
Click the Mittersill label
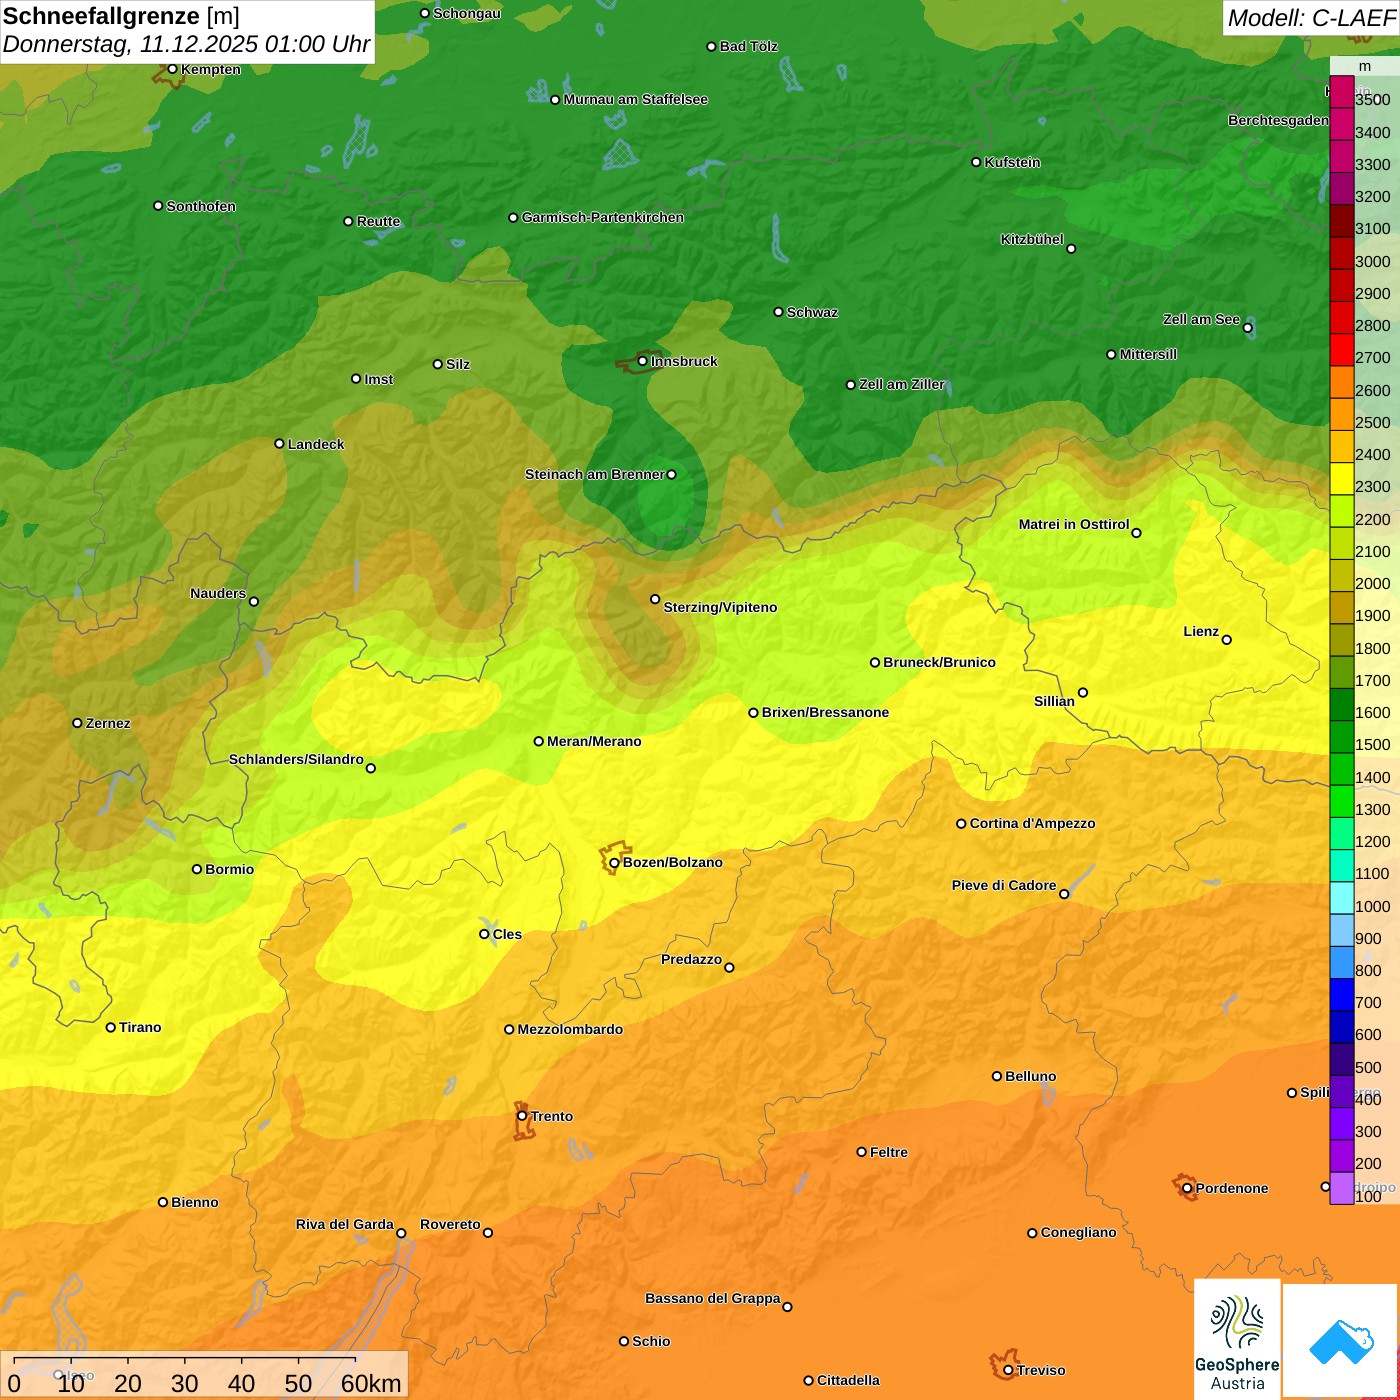point(1148,354)
